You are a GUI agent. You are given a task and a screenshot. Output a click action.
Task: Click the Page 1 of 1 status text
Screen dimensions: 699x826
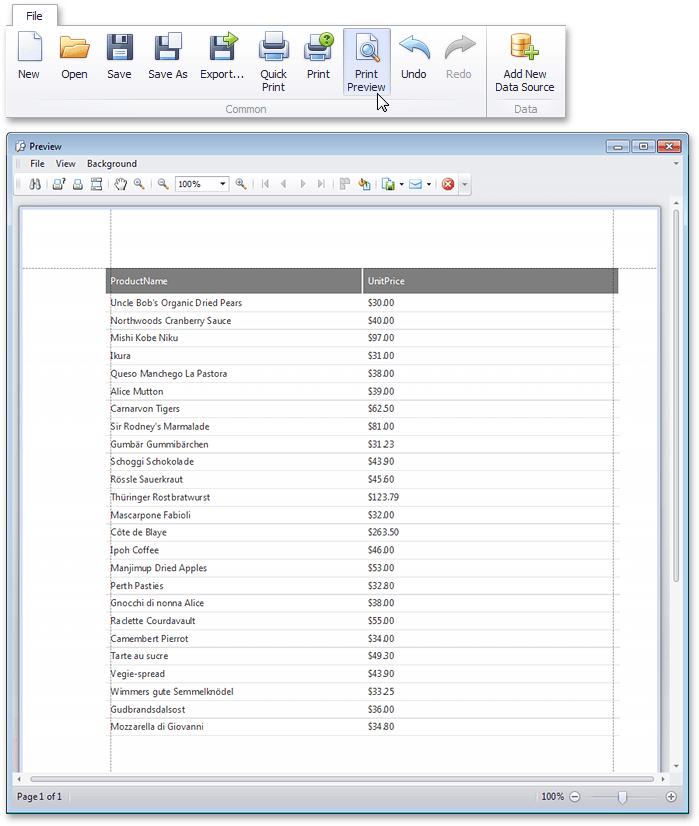[40, 797]
